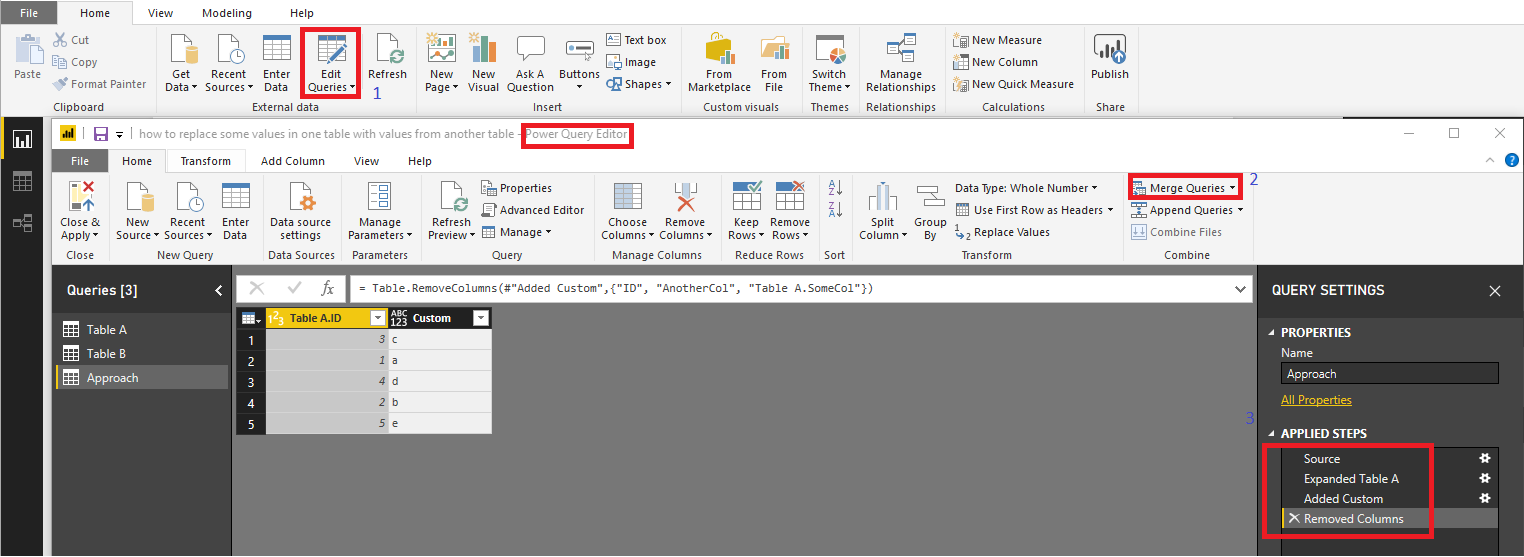This screenshot has width=1524, height=557.
Task: Collapse the Applied Steps section
Action: coord(1272,434)
